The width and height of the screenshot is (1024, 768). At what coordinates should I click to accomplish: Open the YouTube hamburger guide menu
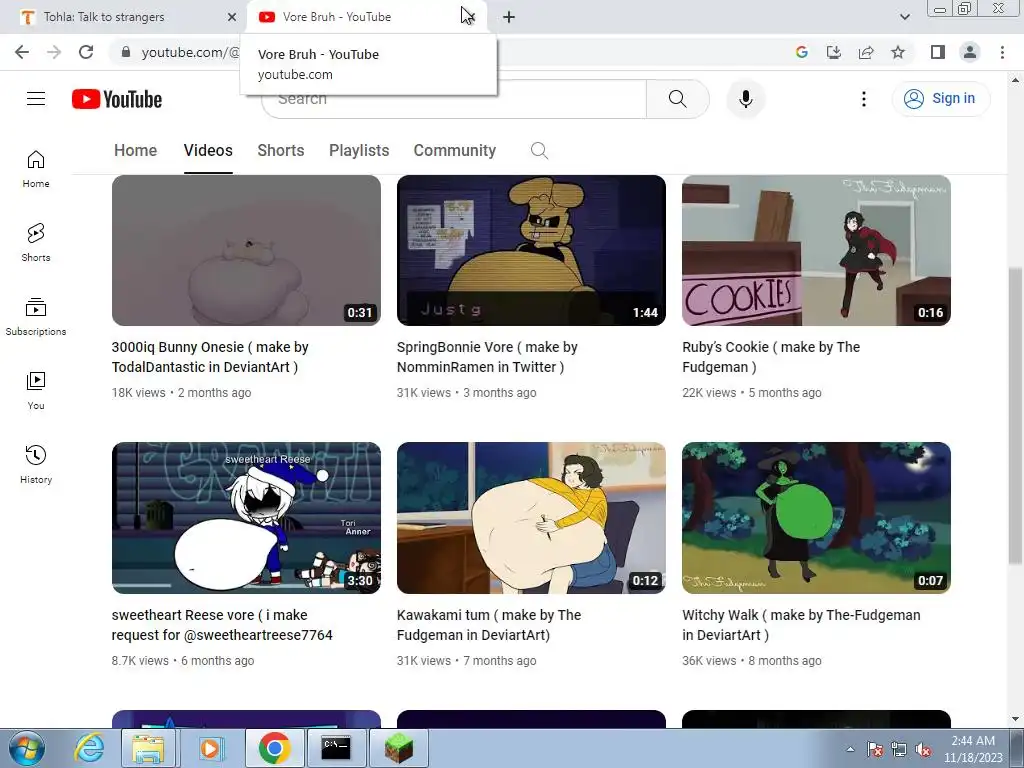36,99
